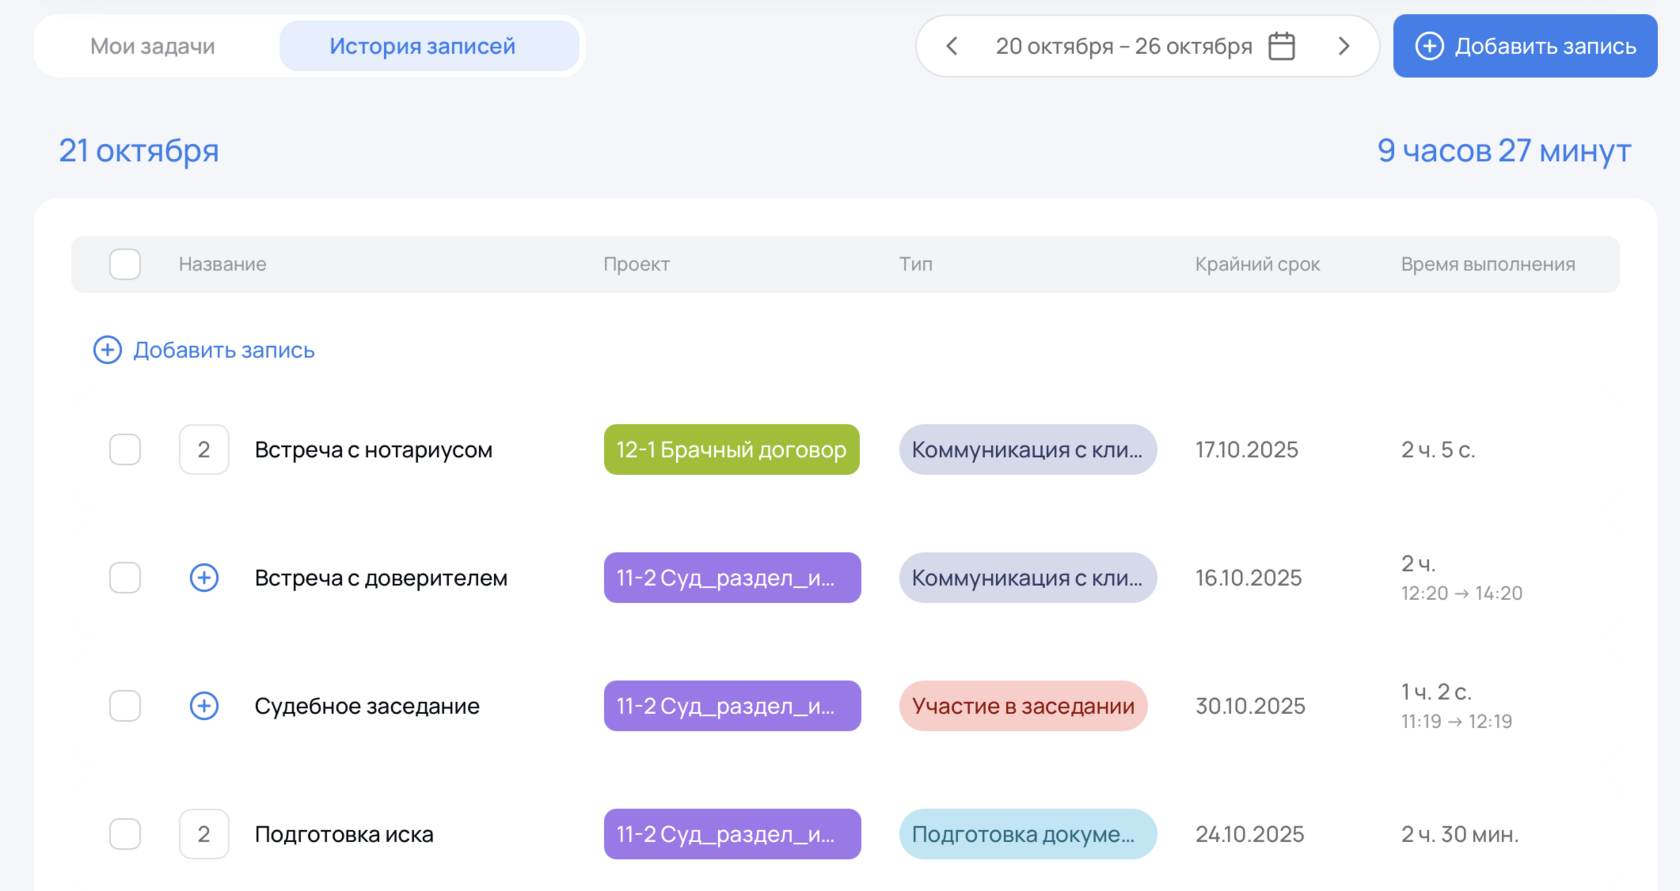Click plus icon beside Судебное заседание
Image resolution: width=1680 pixels, height=891 pixels.
tap(204, 706)
